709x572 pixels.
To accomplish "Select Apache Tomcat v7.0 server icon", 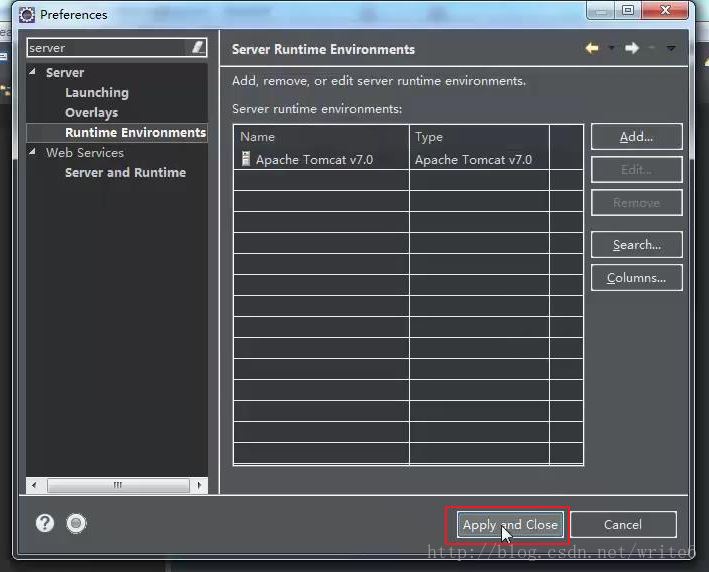I will [246, 159].
